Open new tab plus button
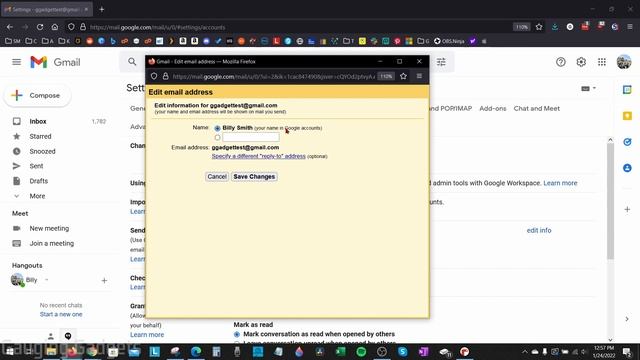This screenshot has width=640, height=360. point(102,9)
